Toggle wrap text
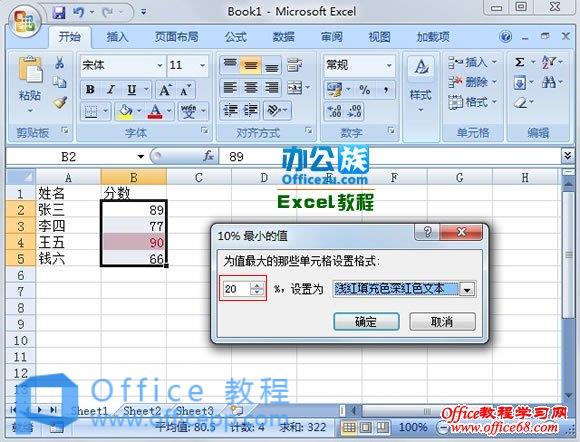The width and height of the screenshot is (580, 442). point(294,65)
